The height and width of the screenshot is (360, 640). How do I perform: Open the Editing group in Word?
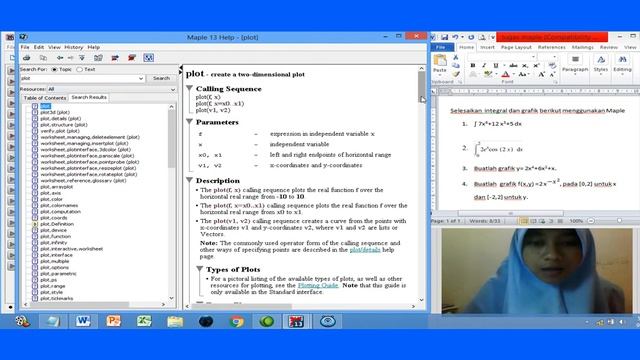[x=622, y=64]
